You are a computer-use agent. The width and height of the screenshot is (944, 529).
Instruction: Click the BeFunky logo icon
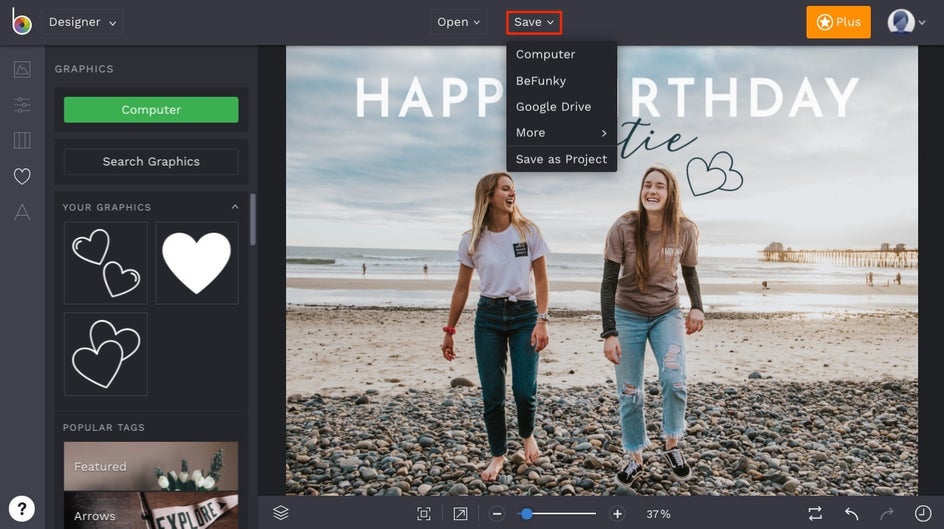point(21,22)
